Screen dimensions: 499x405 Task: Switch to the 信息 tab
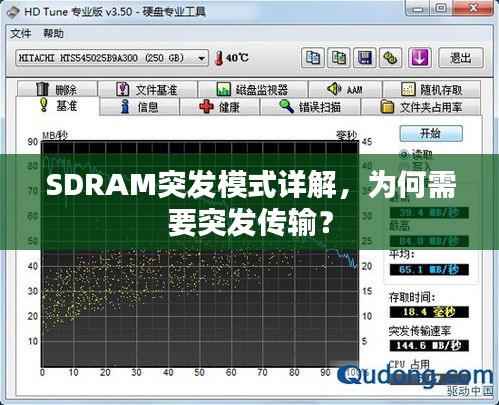(139, 107)
